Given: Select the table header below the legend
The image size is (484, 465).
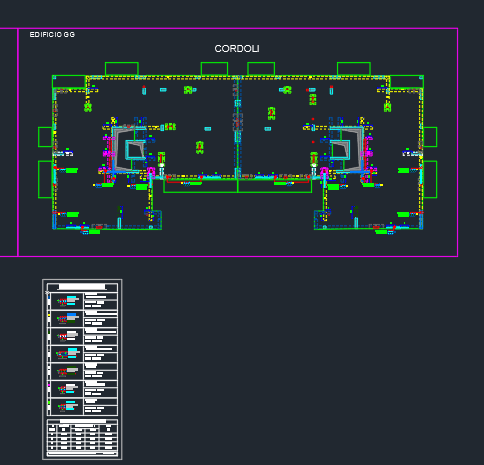Looking at the screenshot, I should (x=82, y=422).
